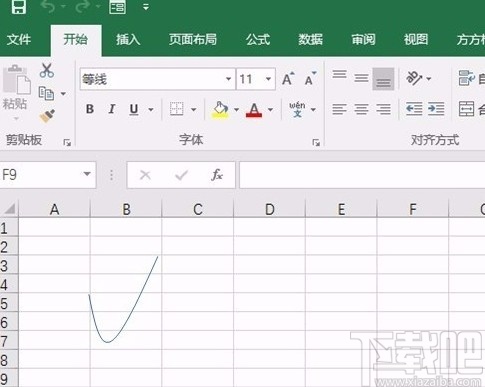Open the Copy dropdown arrow

63,94
